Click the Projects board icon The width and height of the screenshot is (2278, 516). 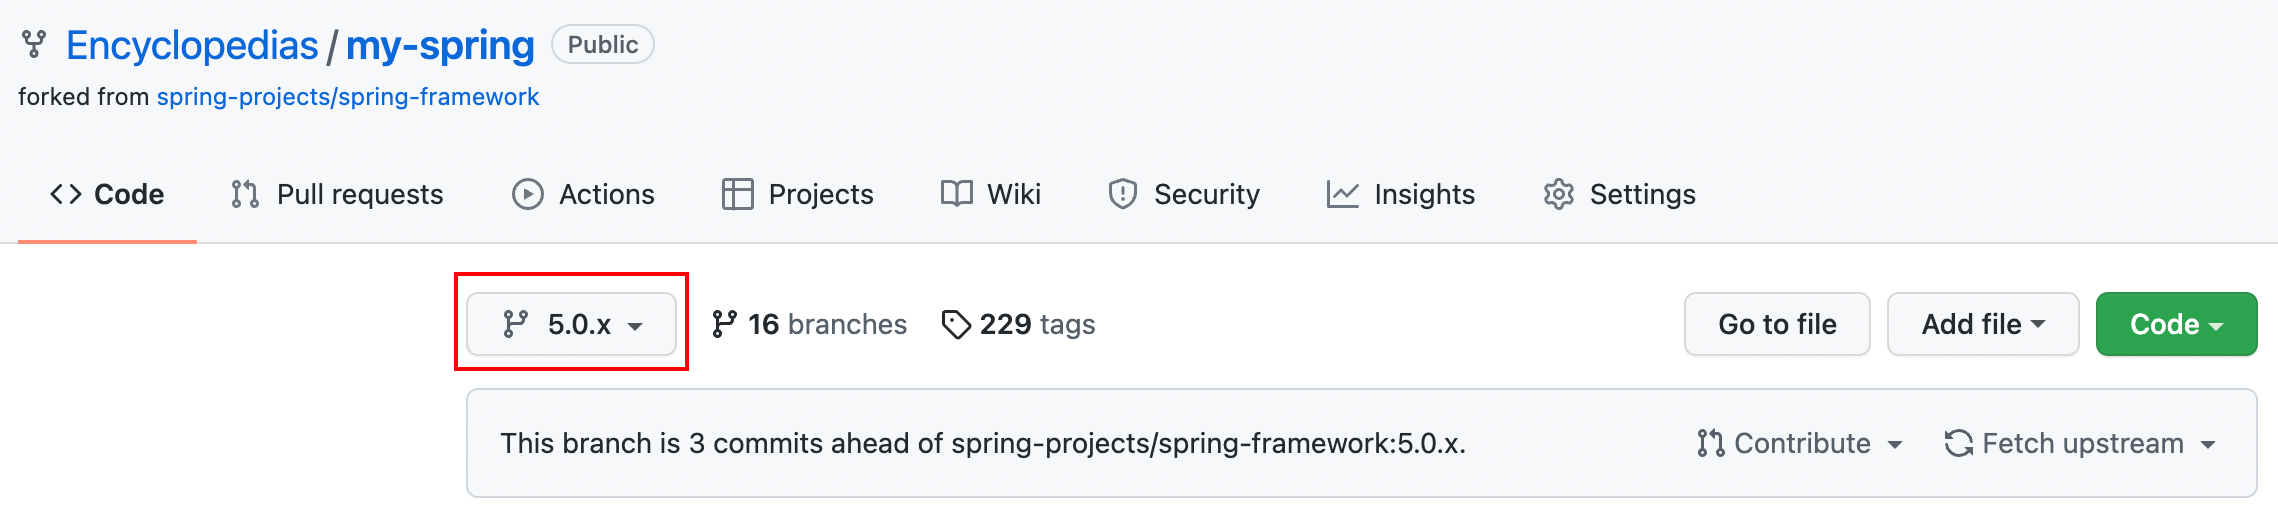coord(738,194)
